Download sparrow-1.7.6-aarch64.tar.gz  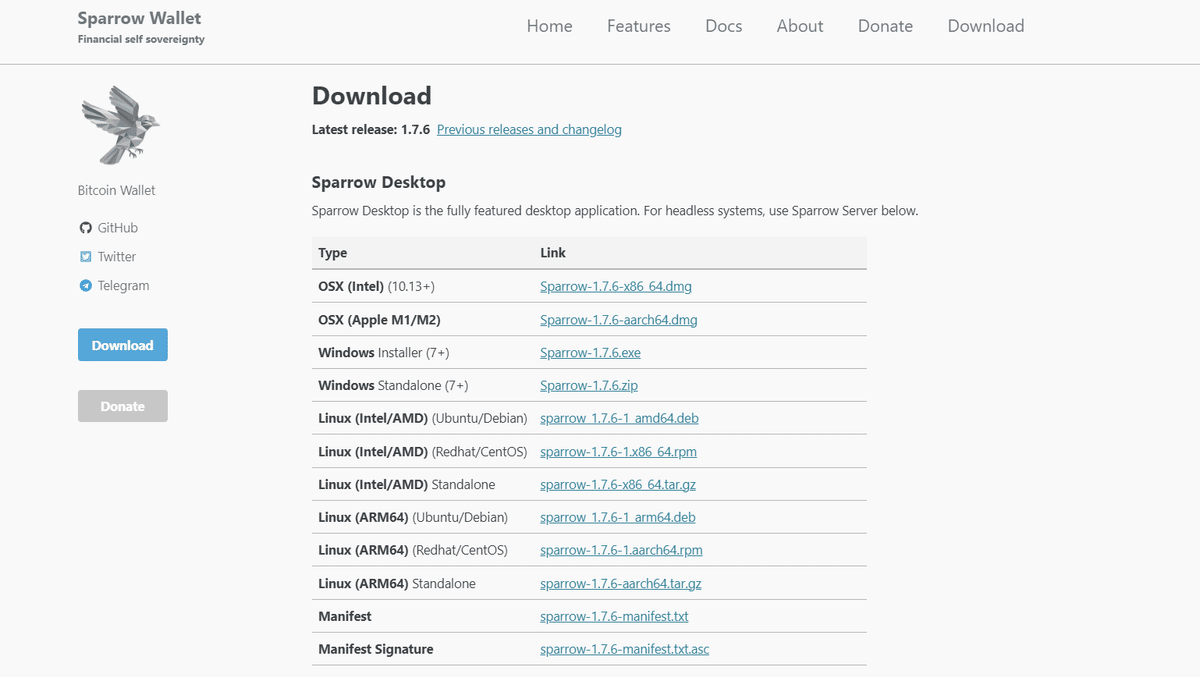(x=621, y=584)
